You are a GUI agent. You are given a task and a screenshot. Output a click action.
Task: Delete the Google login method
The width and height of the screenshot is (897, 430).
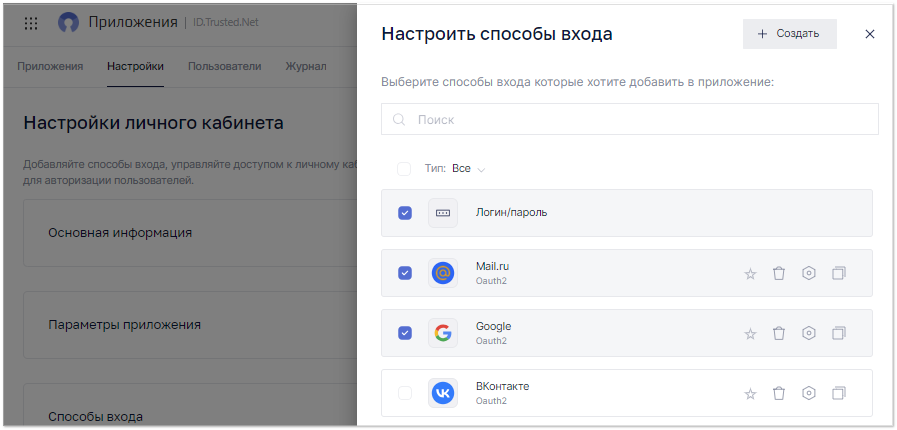point(779,333)
